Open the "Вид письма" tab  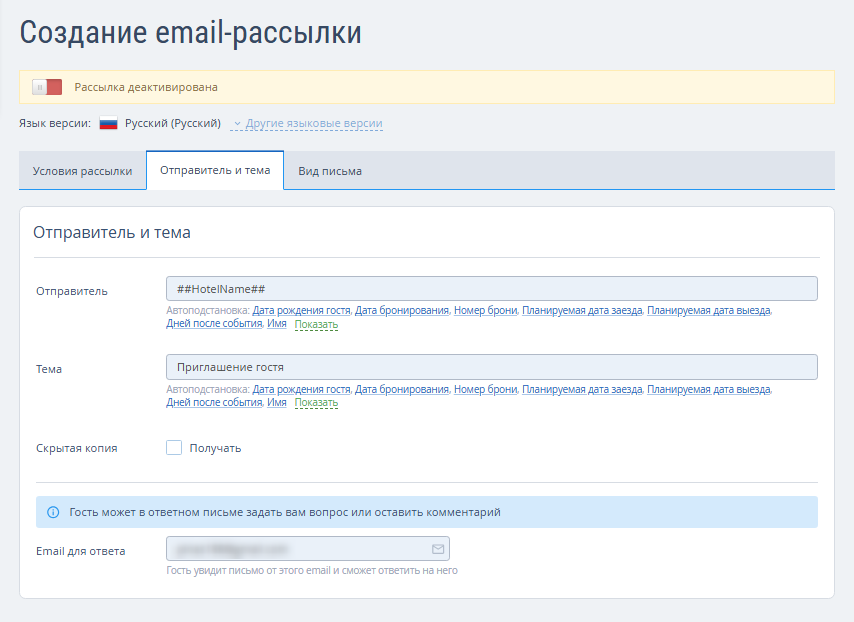tap(330, 171)
